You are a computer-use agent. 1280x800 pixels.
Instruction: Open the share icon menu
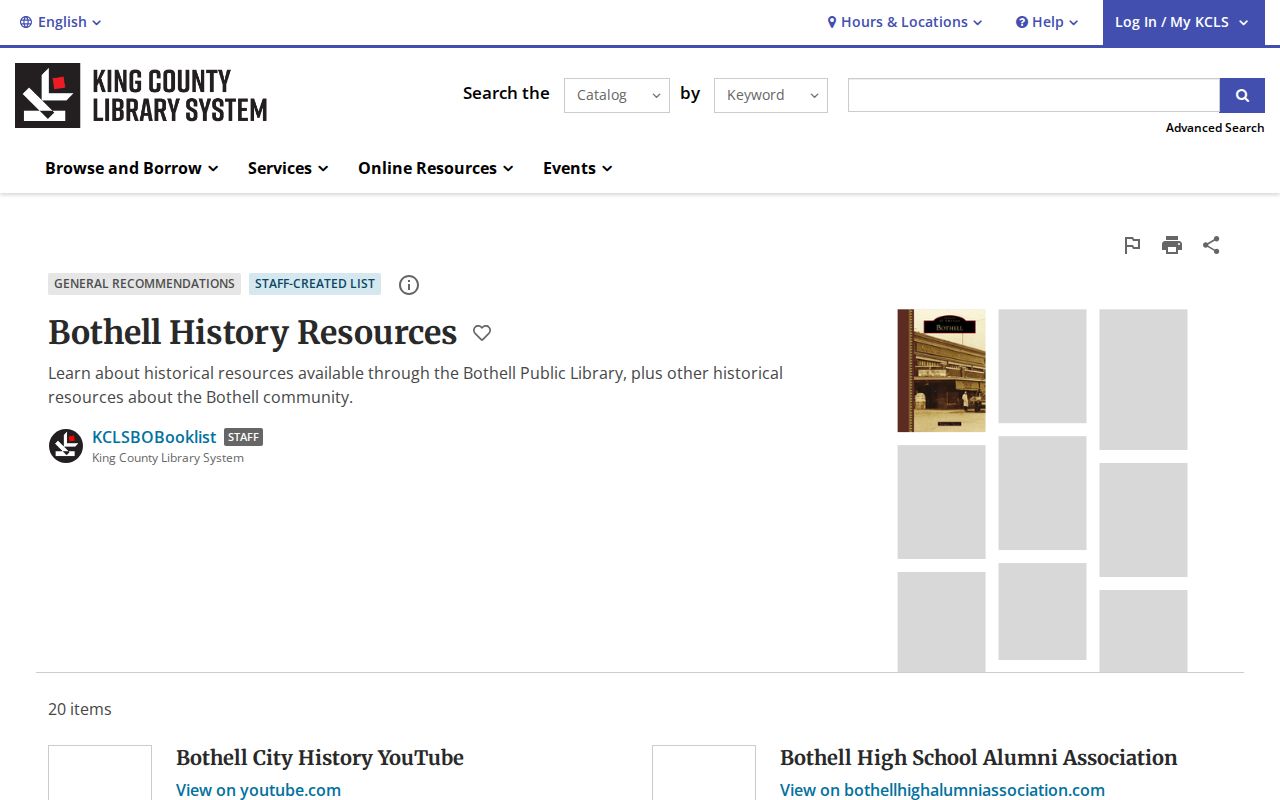coord(1211,245)
